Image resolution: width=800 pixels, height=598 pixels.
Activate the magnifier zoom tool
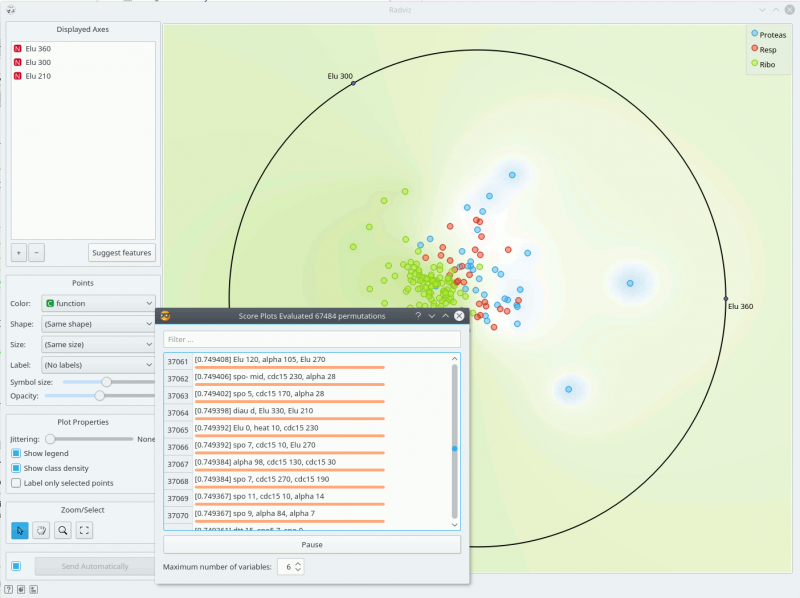(x=62, y=531)
